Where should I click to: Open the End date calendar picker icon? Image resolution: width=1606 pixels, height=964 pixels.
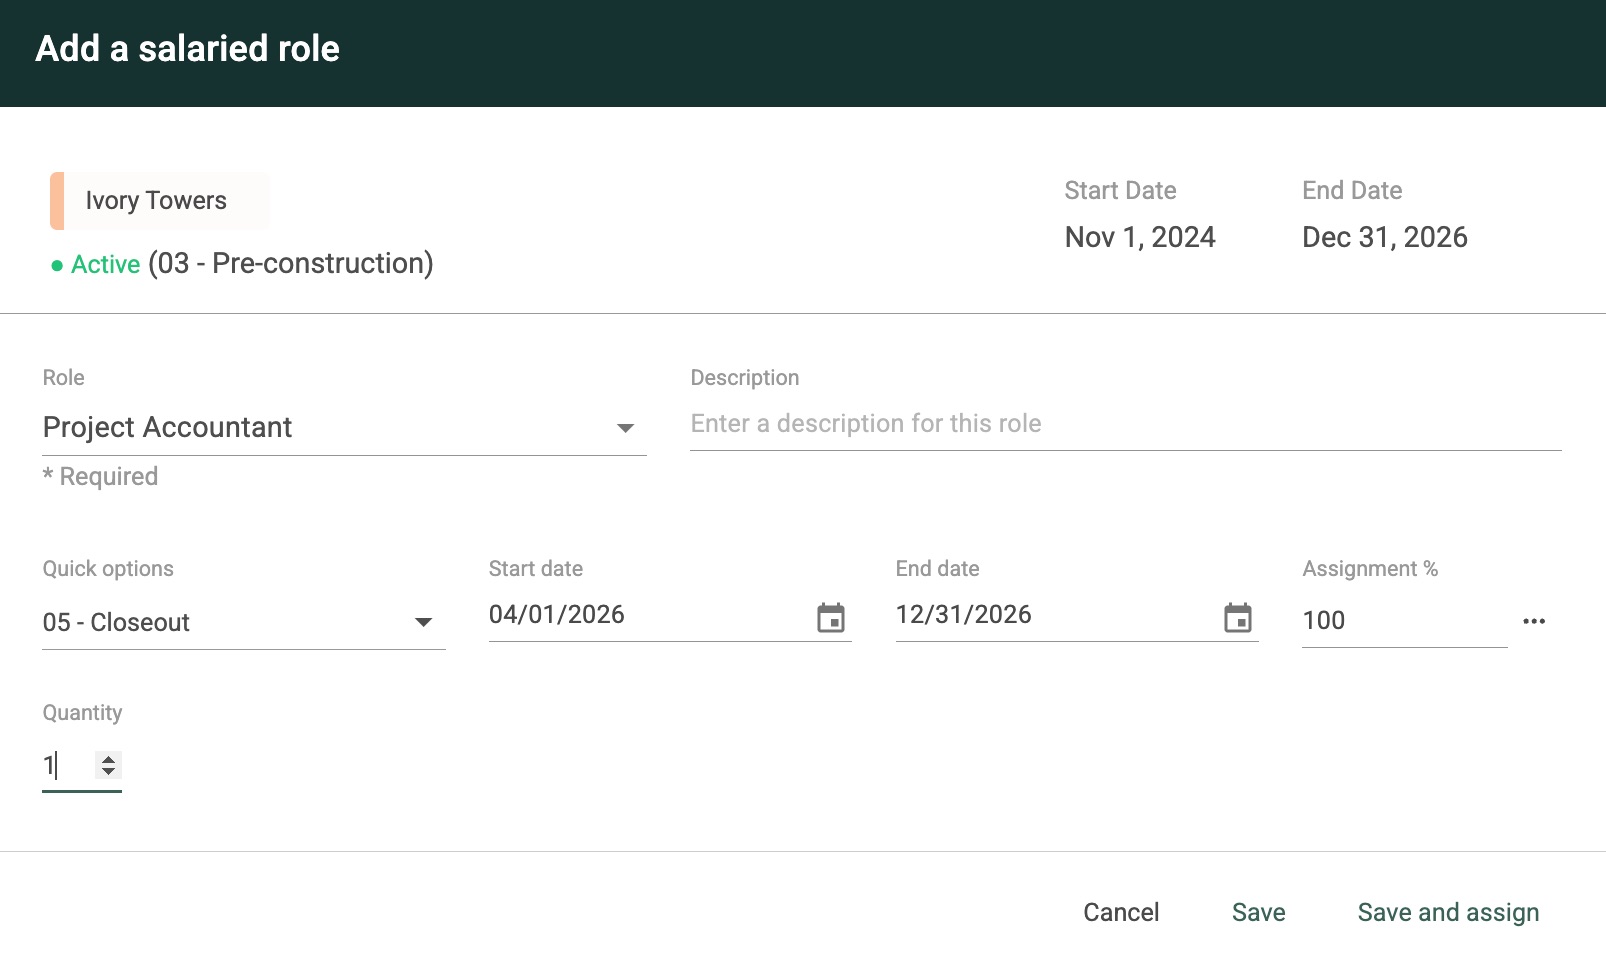(1238, 618)
